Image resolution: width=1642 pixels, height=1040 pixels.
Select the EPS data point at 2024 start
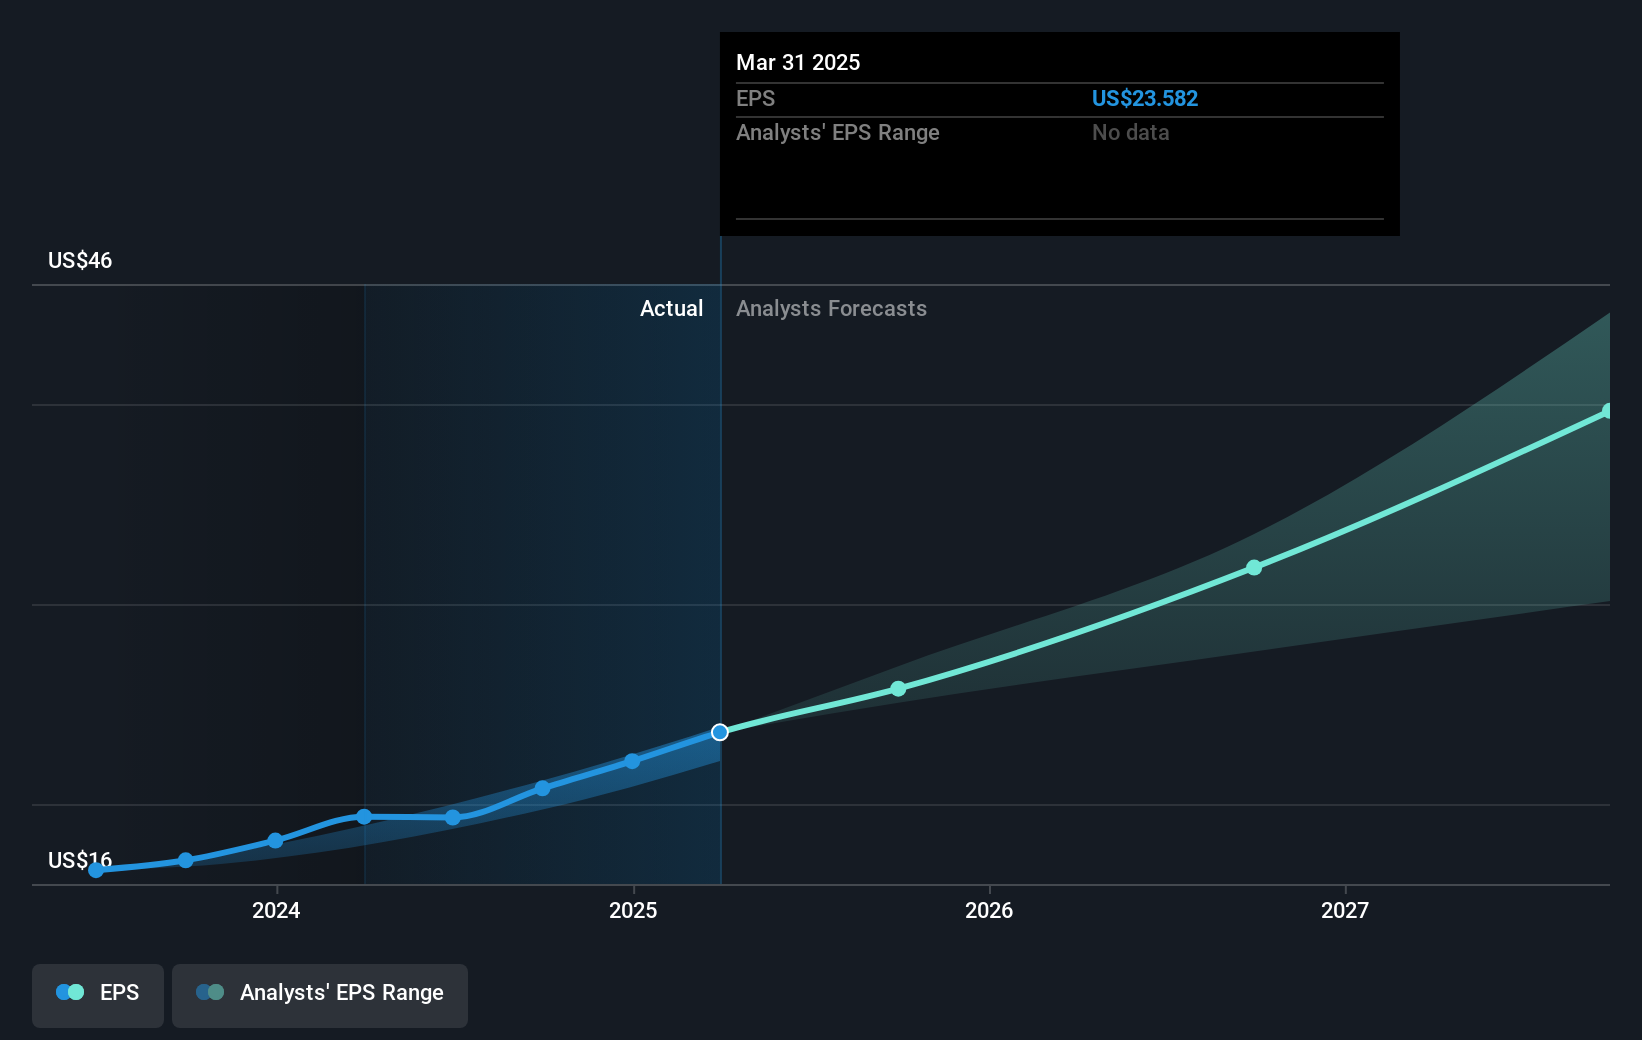[275, 841]
